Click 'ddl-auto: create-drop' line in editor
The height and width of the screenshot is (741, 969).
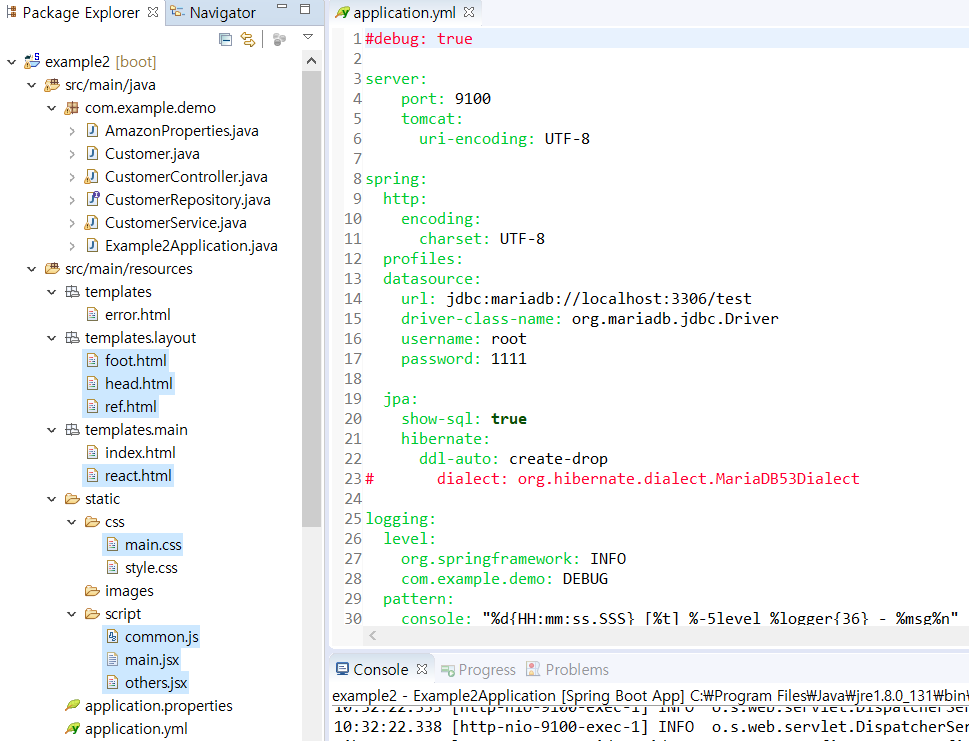(513, 459)
